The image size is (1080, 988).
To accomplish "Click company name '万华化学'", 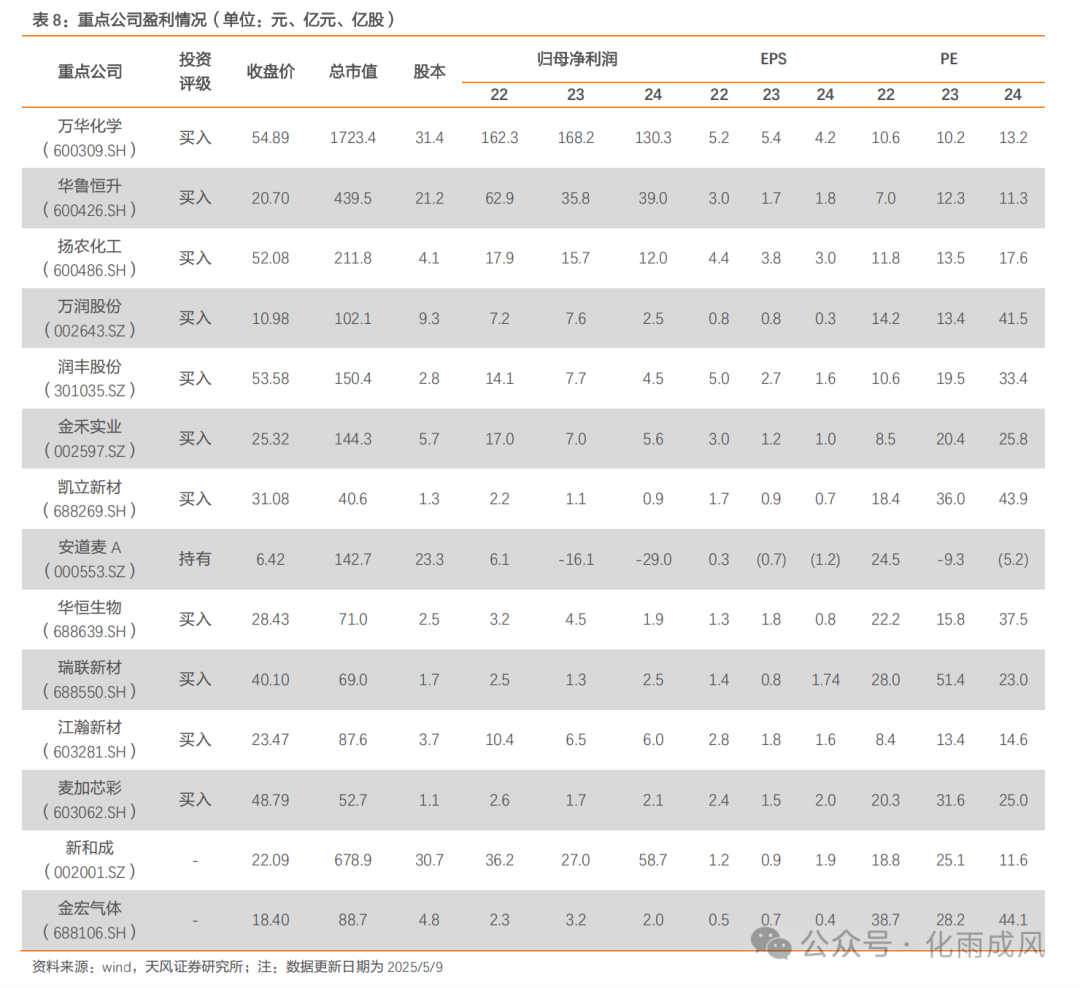I will [x=90, y=126].
